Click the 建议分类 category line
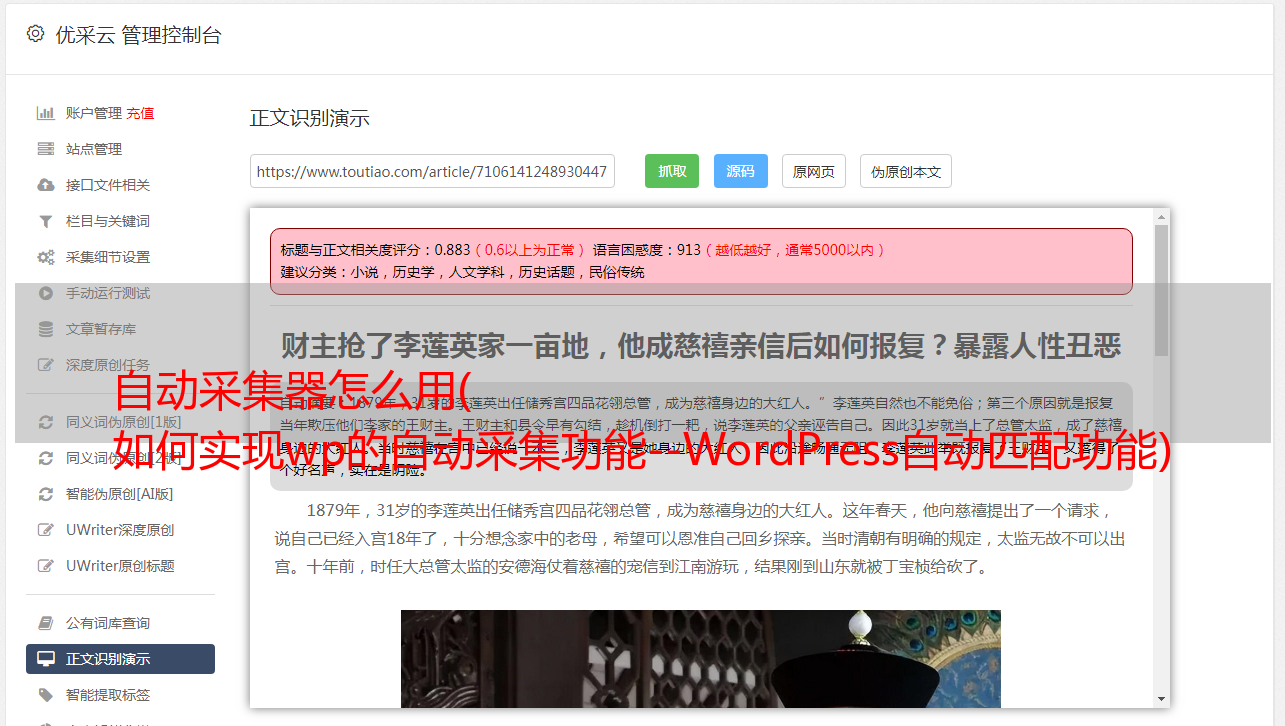The width and height of the screenshot is (1285, 726). pyautogui.click(x=463, y=272)
